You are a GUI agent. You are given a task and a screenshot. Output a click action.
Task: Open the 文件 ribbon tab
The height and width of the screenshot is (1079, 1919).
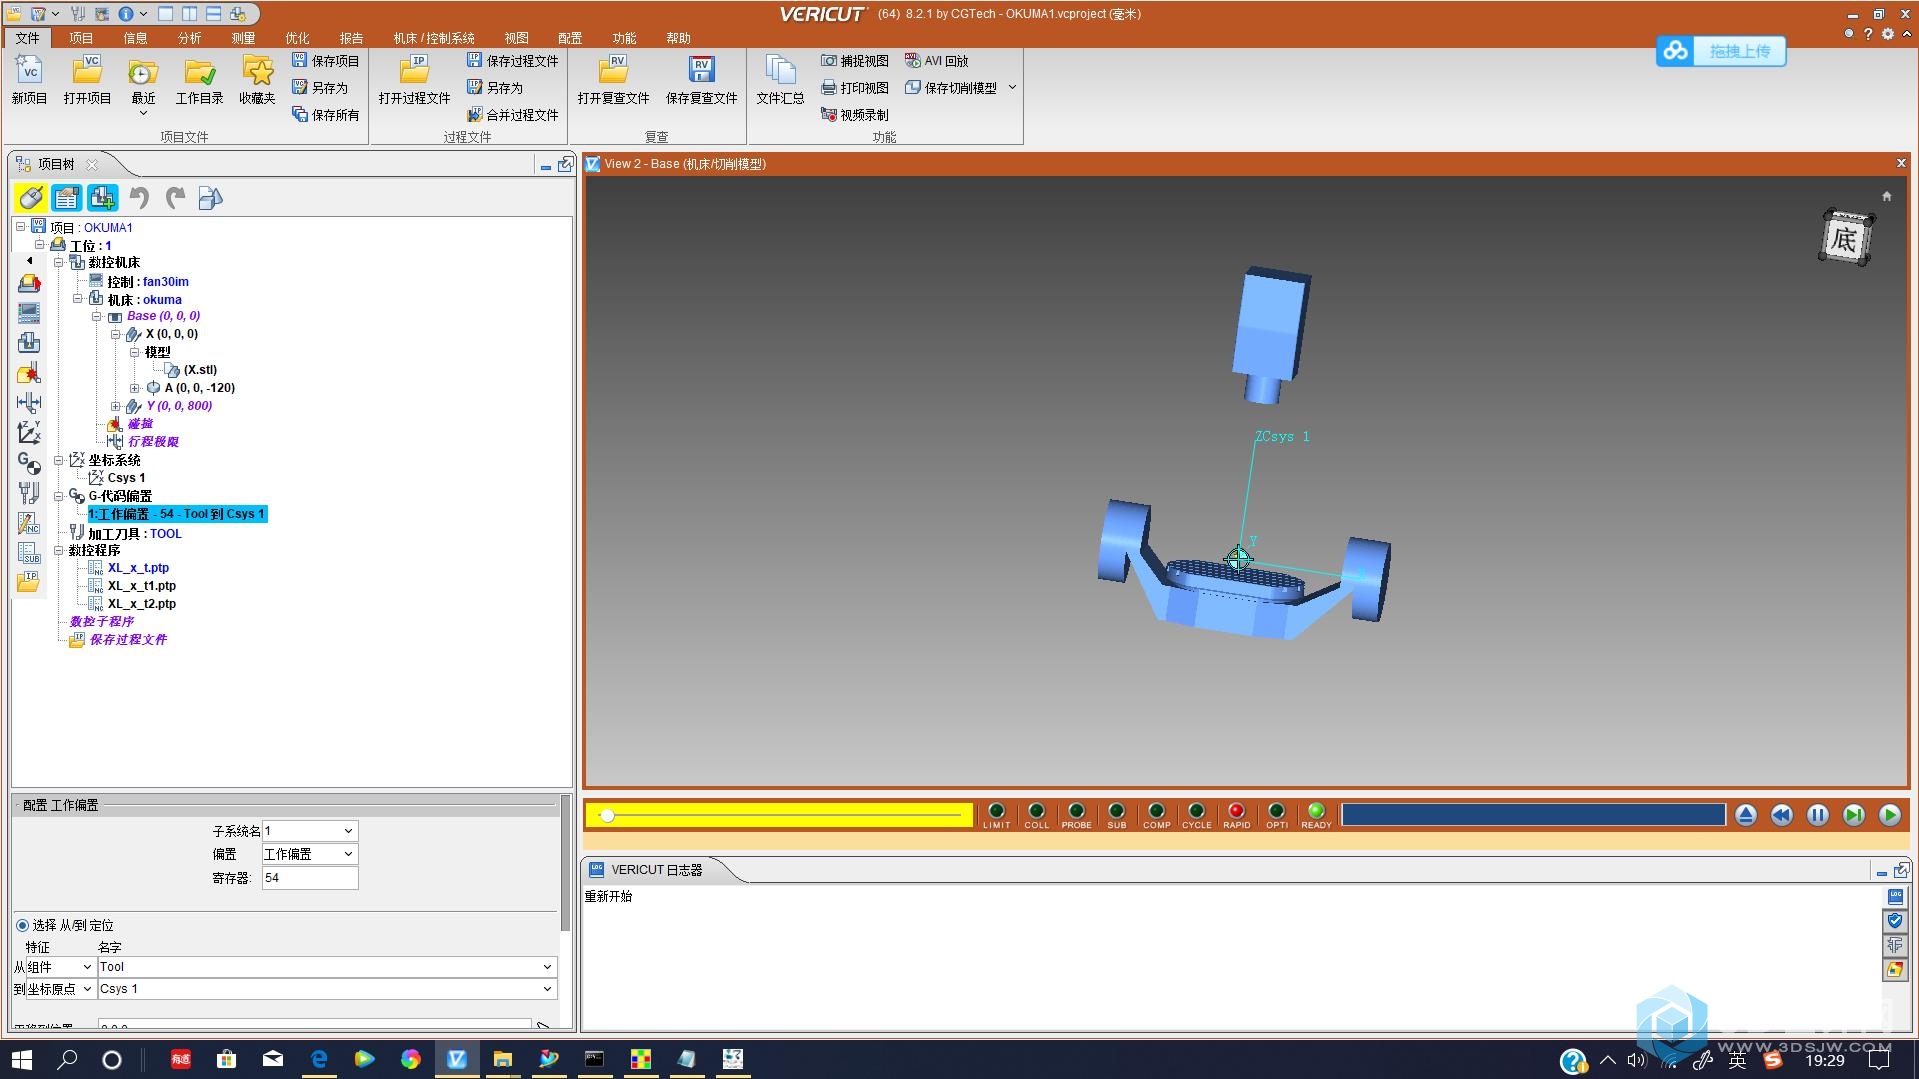point(28,38)
